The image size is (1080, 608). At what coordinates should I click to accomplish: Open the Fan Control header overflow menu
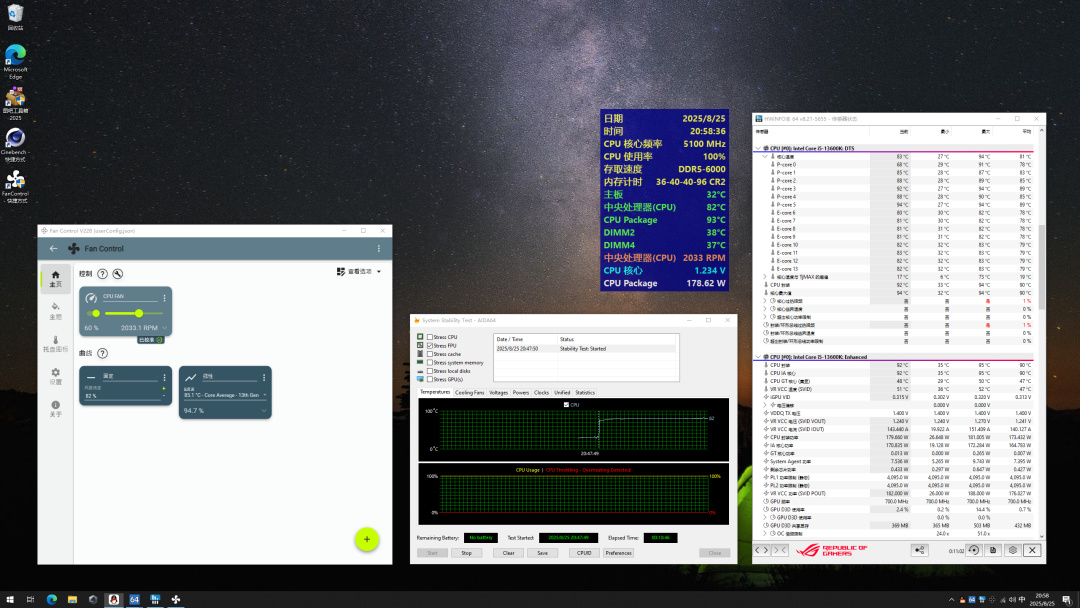point(378,249)
